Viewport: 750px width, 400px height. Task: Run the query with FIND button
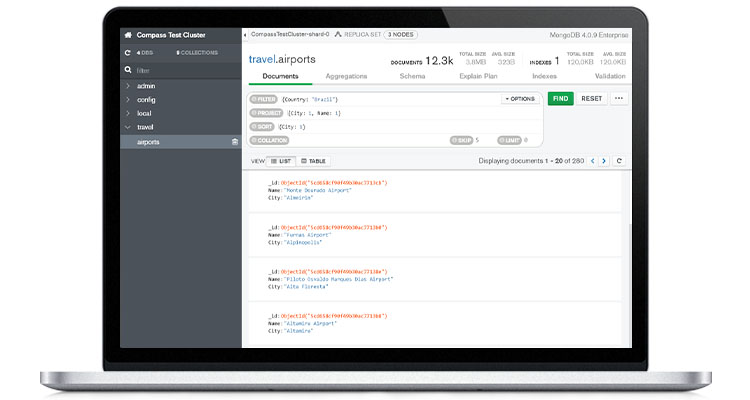[x=561, y=99]
